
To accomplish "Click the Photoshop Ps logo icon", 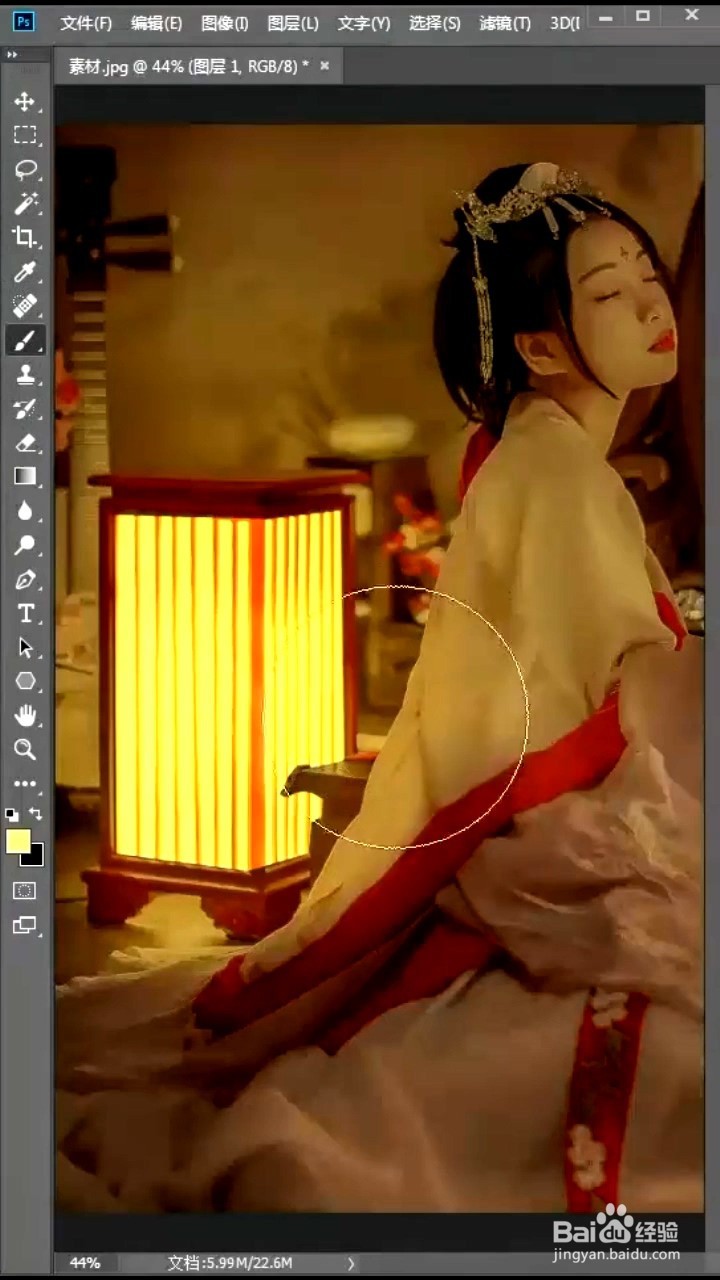I will tap(24, 21).
